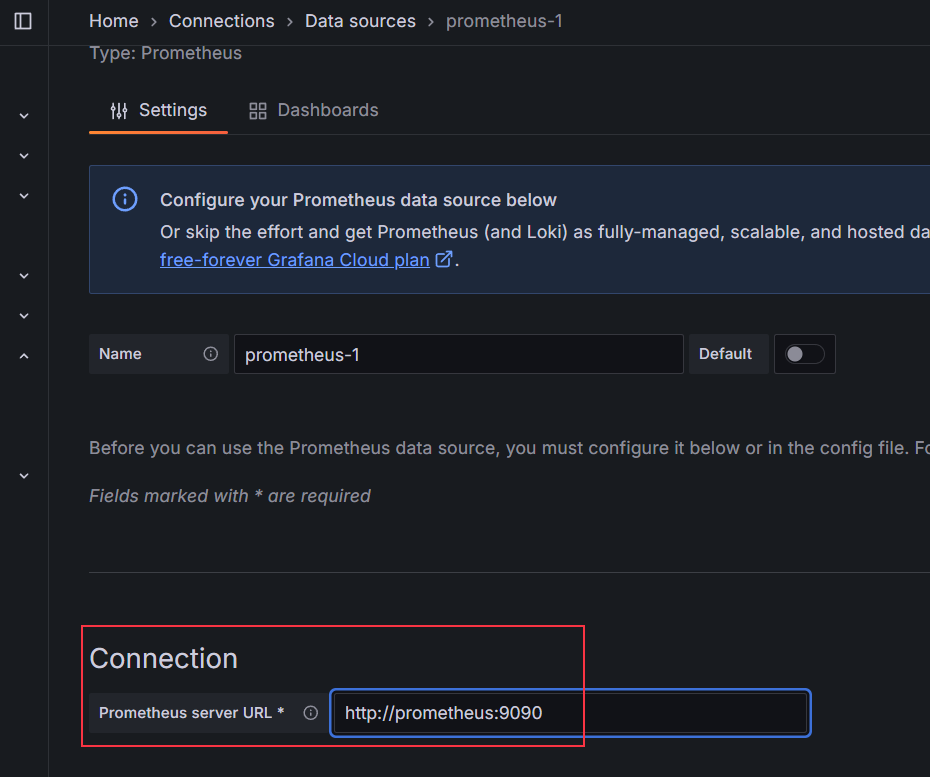930x777 pixels.
Task: Click the Dashboards grid icon
Action: (x=258, y=111)
